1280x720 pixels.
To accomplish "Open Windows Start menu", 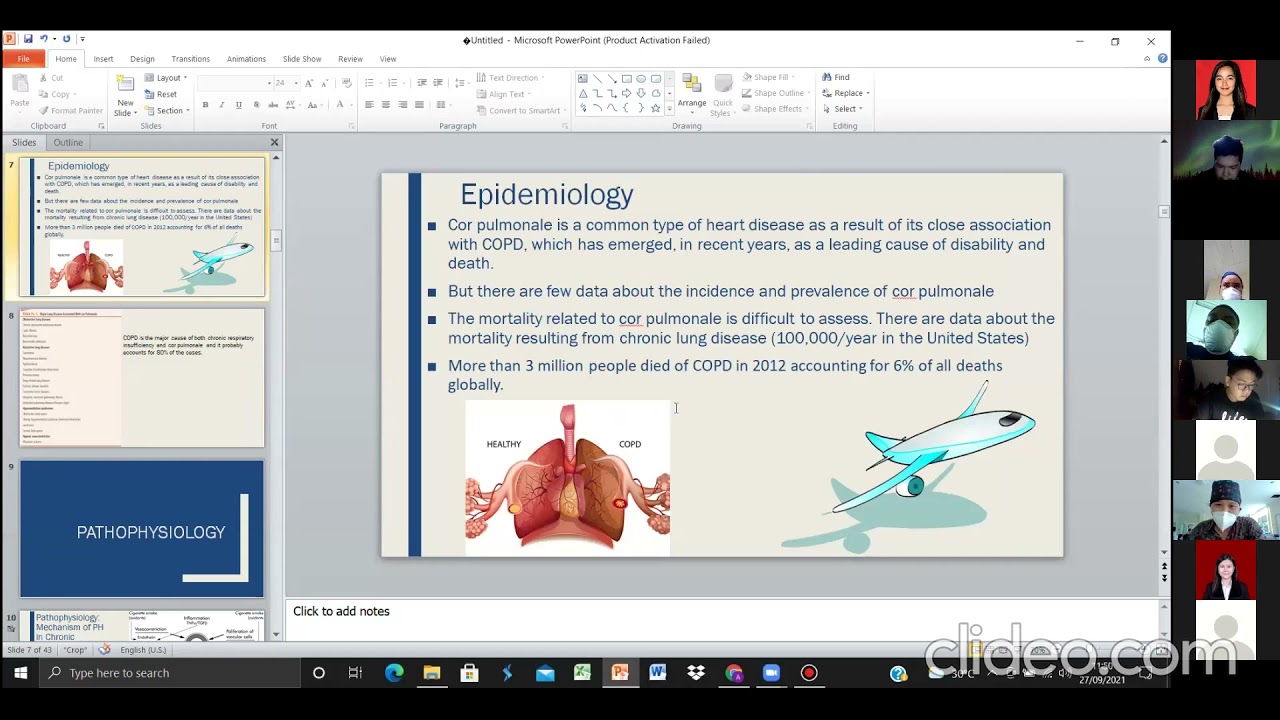I will (x=20, y=673).
